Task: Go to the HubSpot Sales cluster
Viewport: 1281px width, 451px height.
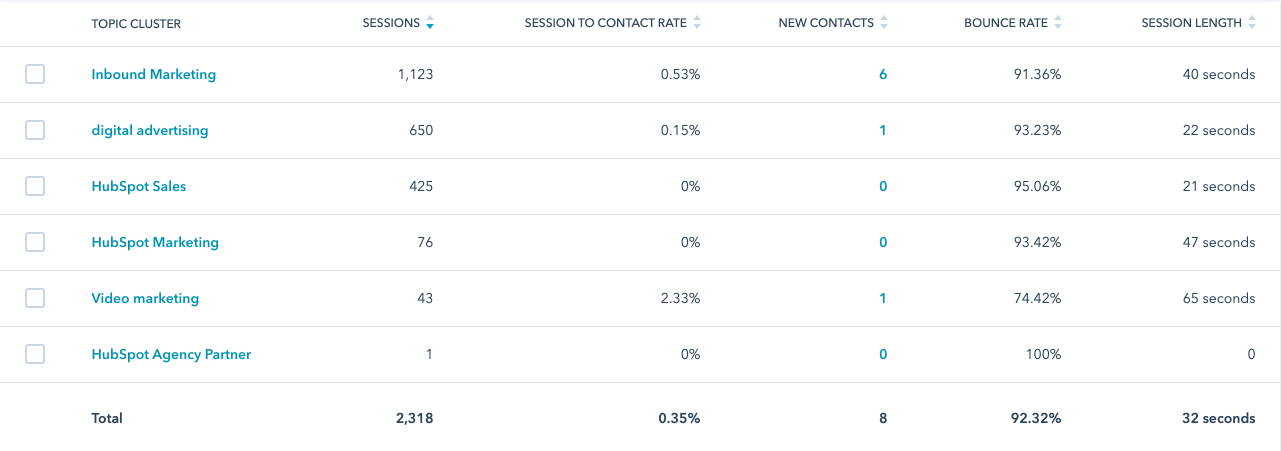Action: (x=138, y=186)
